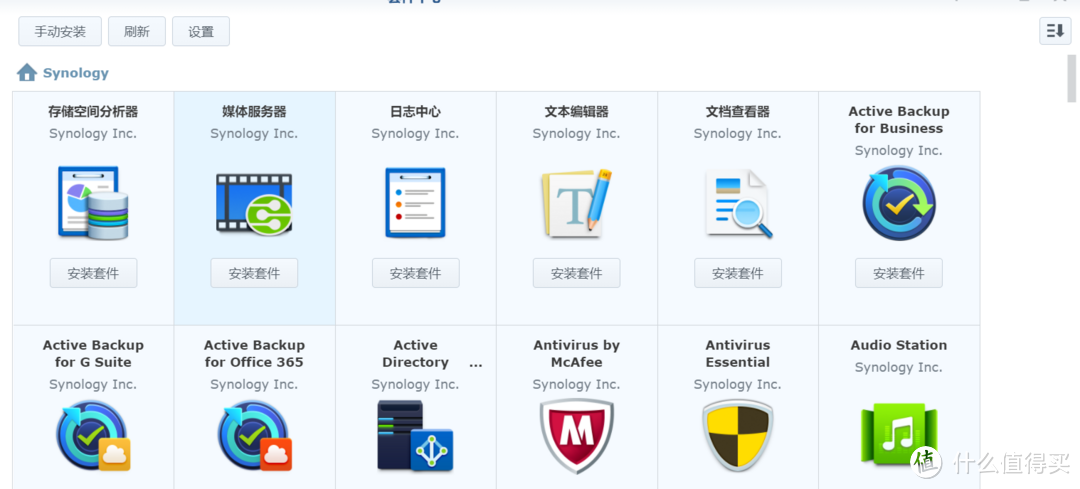The width and height of the screenshot is (1080, 489).
Task: Click Synology Inc. under Antivirus by McAfee
Action: (577, 384)
